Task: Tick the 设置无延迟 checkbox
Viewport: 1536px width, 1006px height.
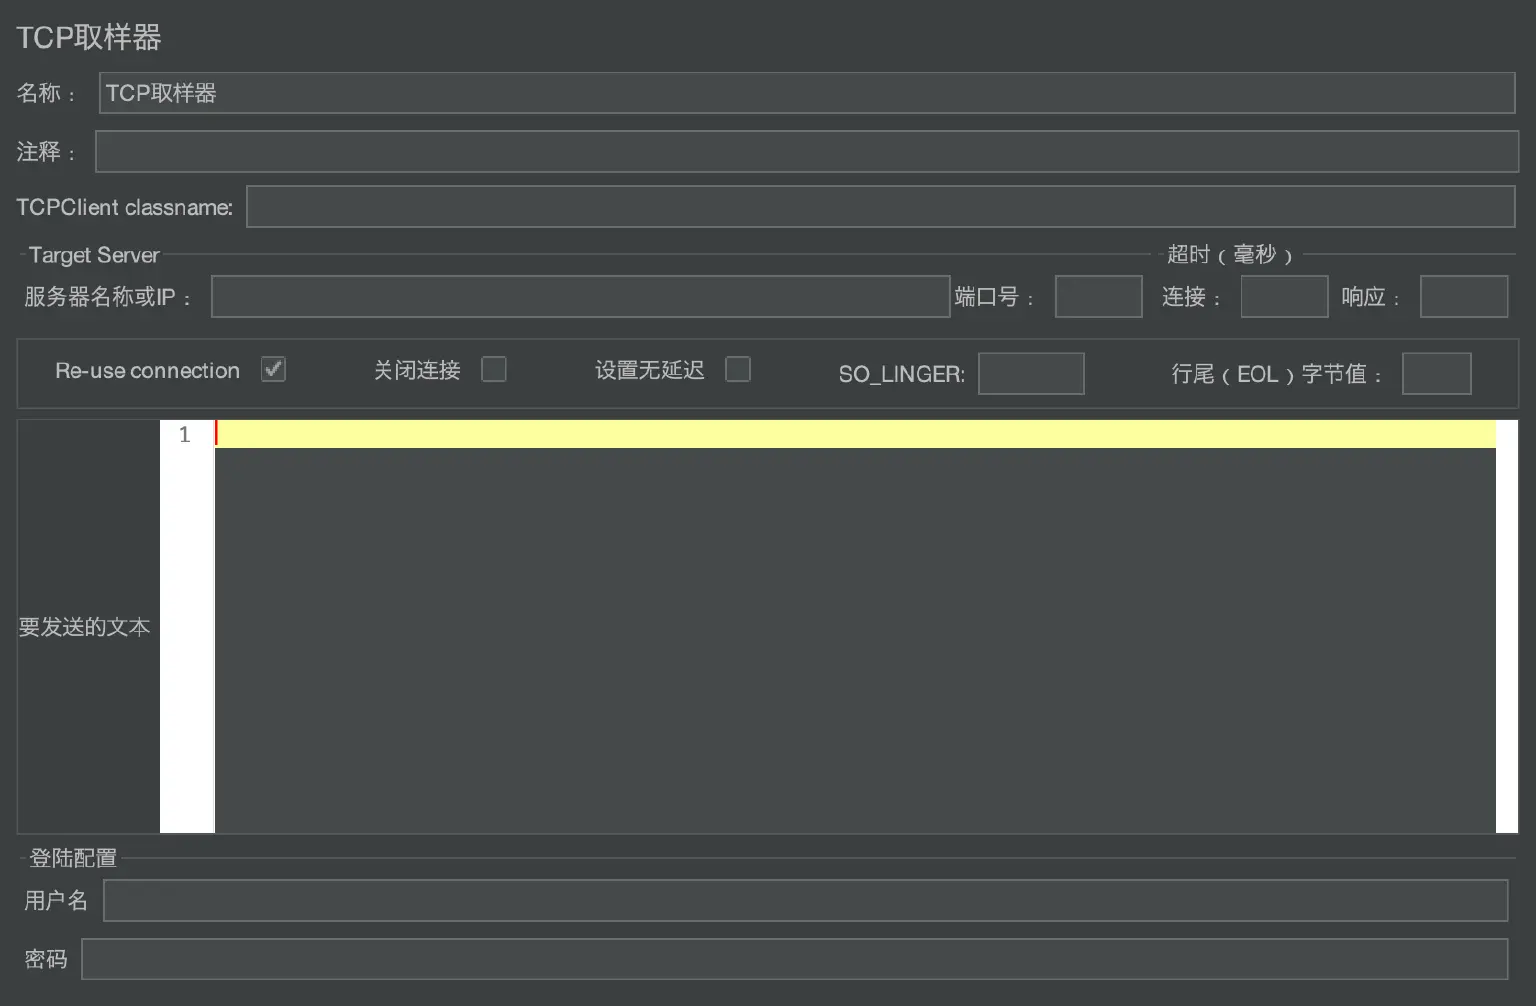Action: tap(738, 369)
